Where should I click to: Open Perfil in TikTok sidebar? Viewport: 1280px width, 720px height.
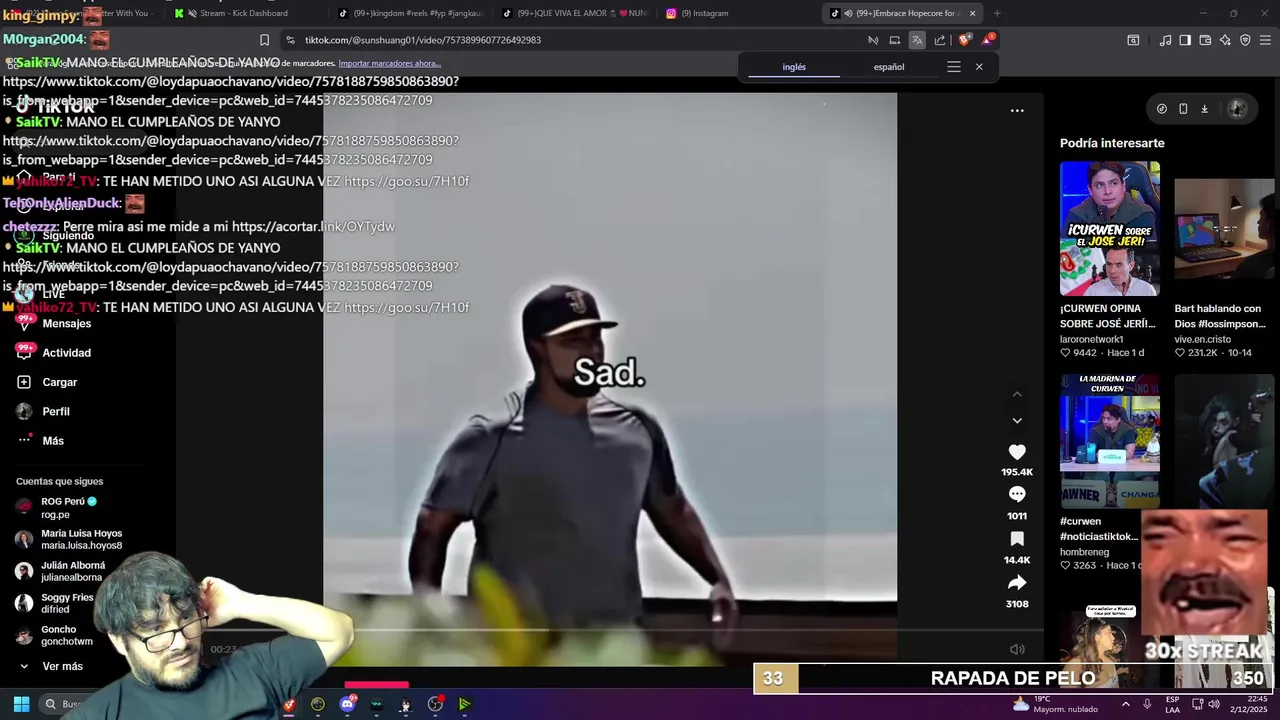(55, 411)
